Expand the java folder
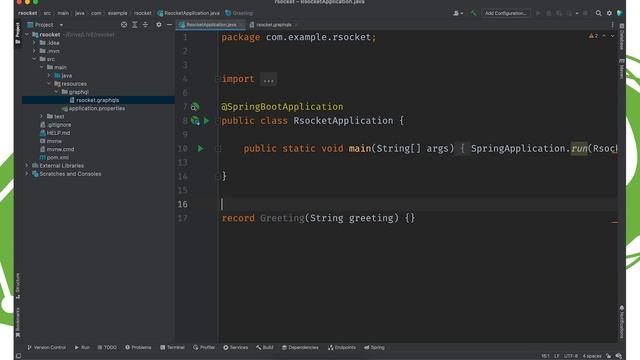Screen dimensions: 640x360 [x=49, y=76]
